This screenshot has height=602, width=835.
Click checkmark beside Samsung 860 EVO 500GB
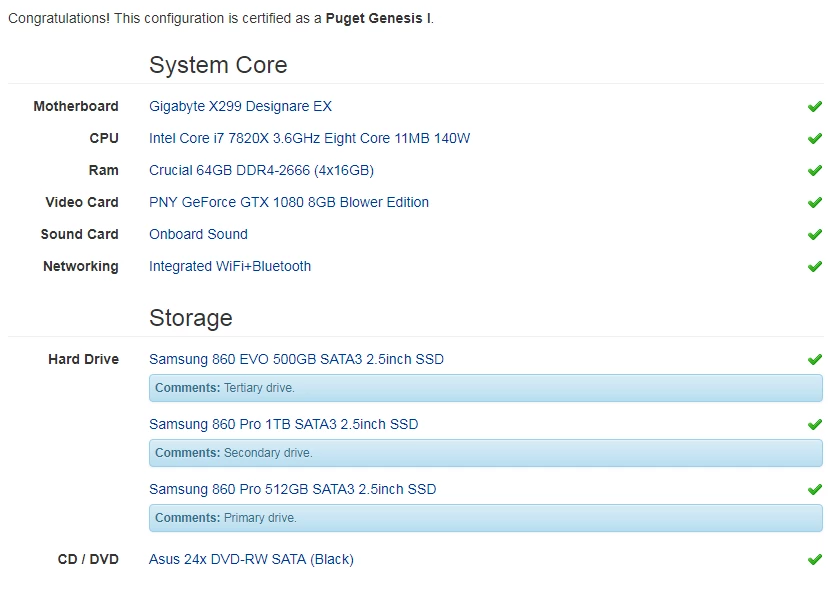coord(815,360)
